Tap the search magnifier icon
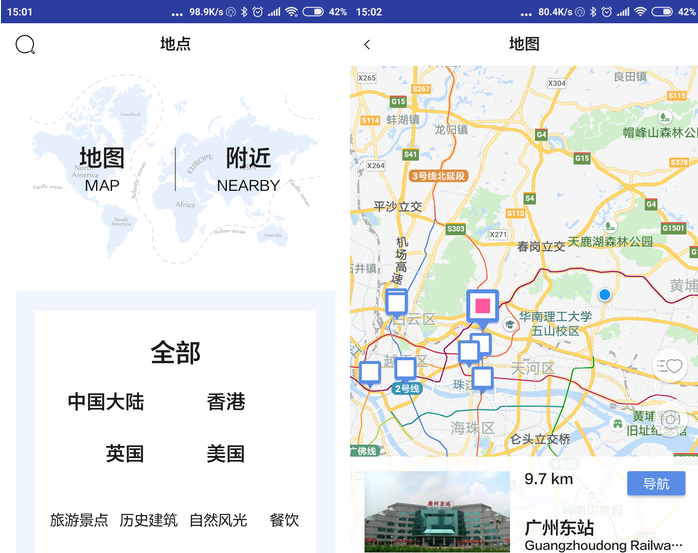The width and height of the screenshot is (698, 553). pos(25,45)
